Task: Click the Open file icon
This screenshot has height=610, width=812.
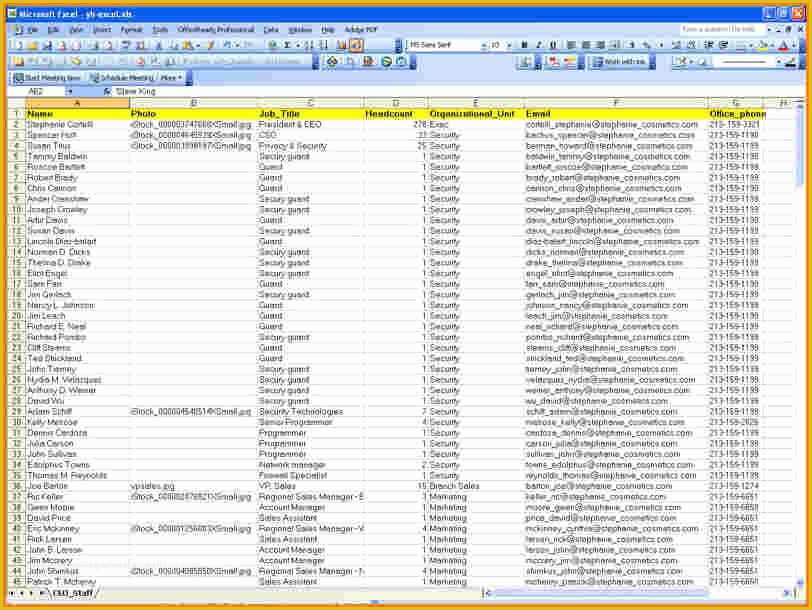Action: click(33, 46)
